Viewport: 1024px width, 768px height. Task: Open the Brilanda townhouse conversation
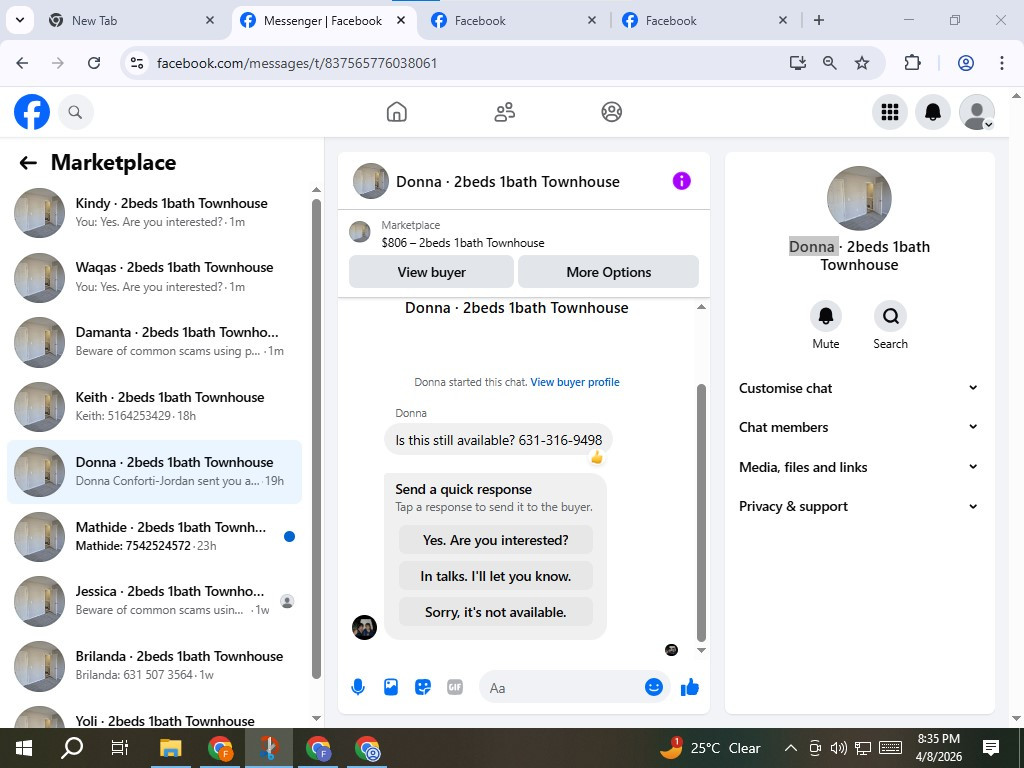(x=155, y=665)
